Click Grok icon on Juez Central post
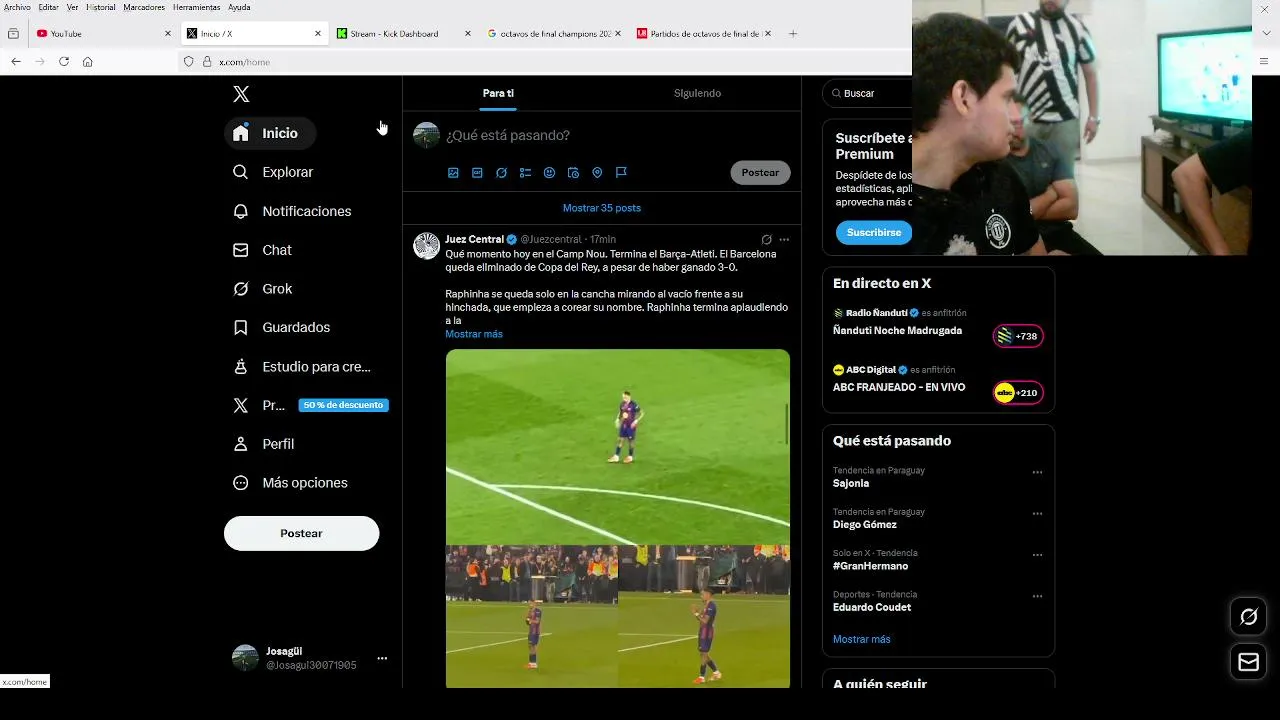1280x720 pixels. pyautogui.click(x=767, y=240)
